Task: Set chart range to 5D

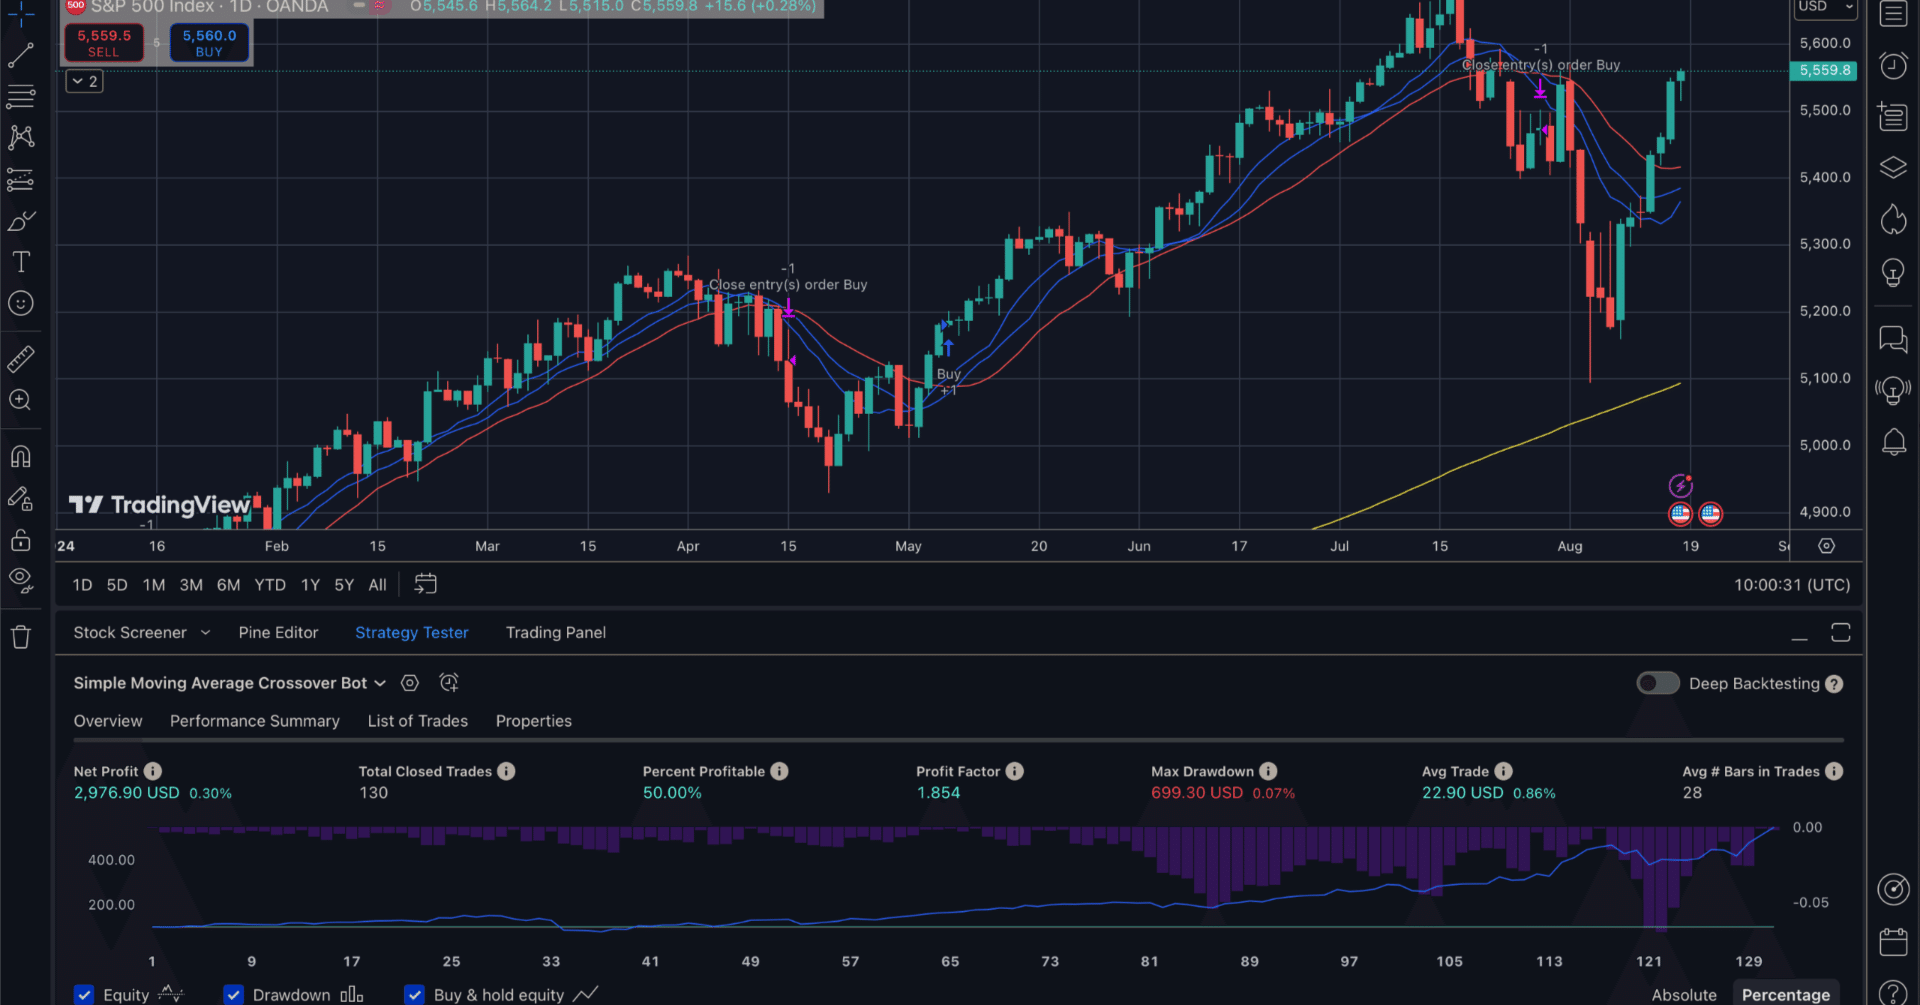Action: [x=117, y=585]
